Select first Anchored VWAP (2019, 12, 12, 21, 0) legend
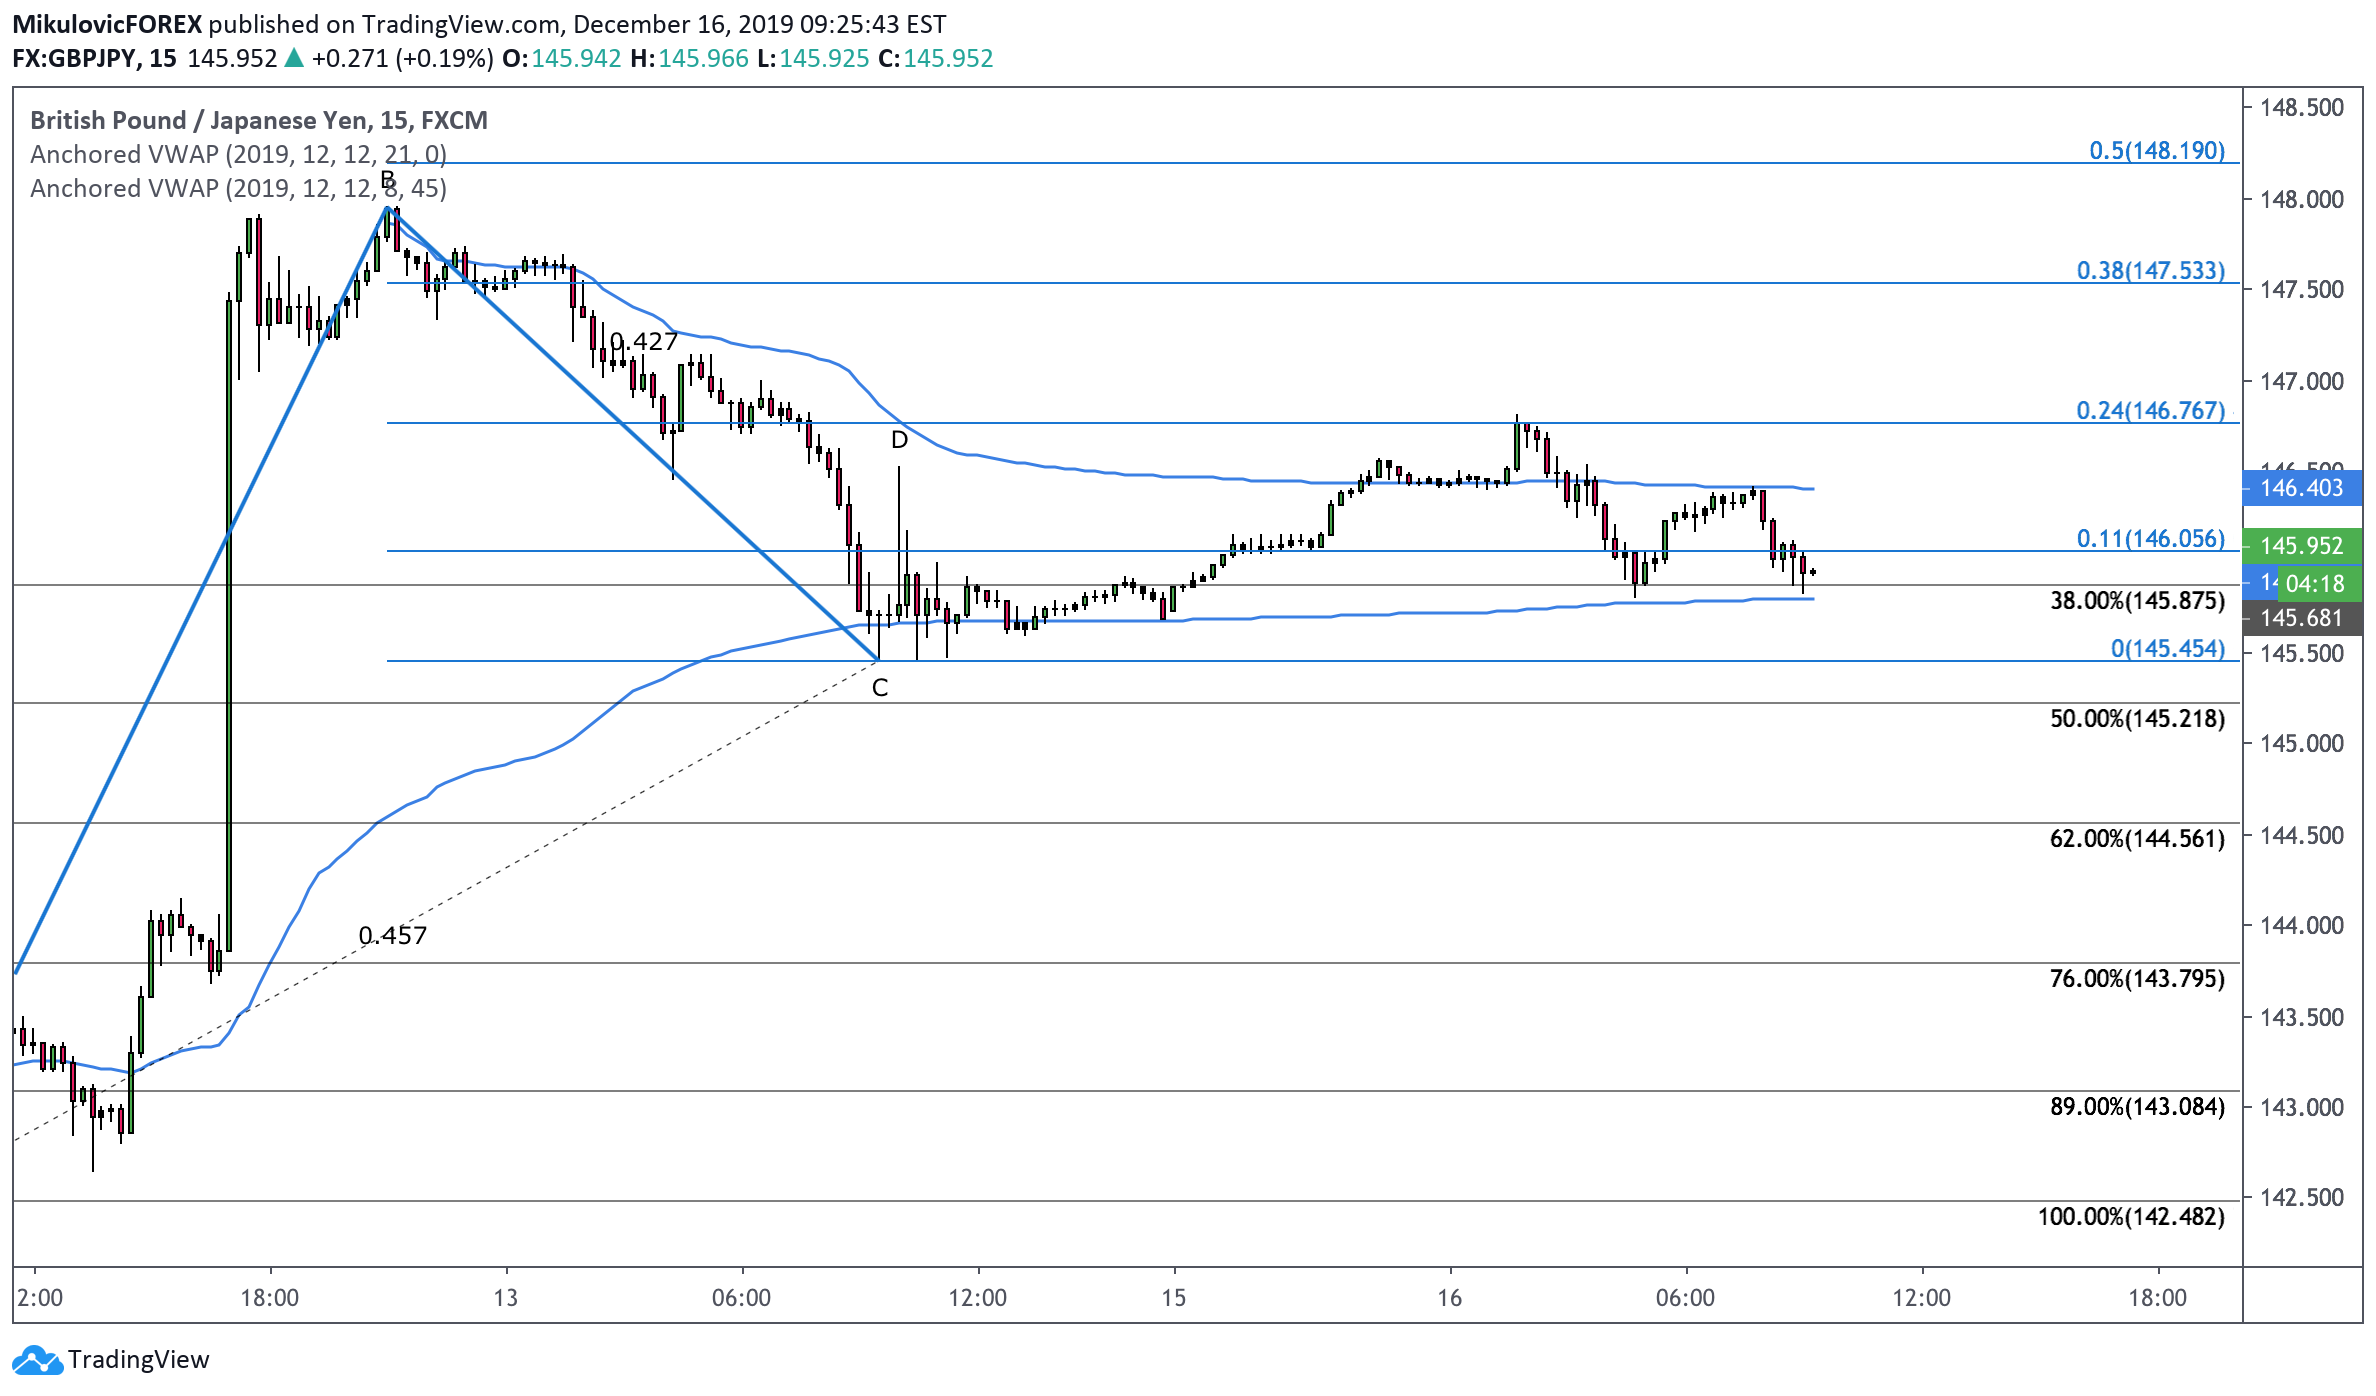Viewport: 2376px width, 1396px height. (x=238, y=154)
